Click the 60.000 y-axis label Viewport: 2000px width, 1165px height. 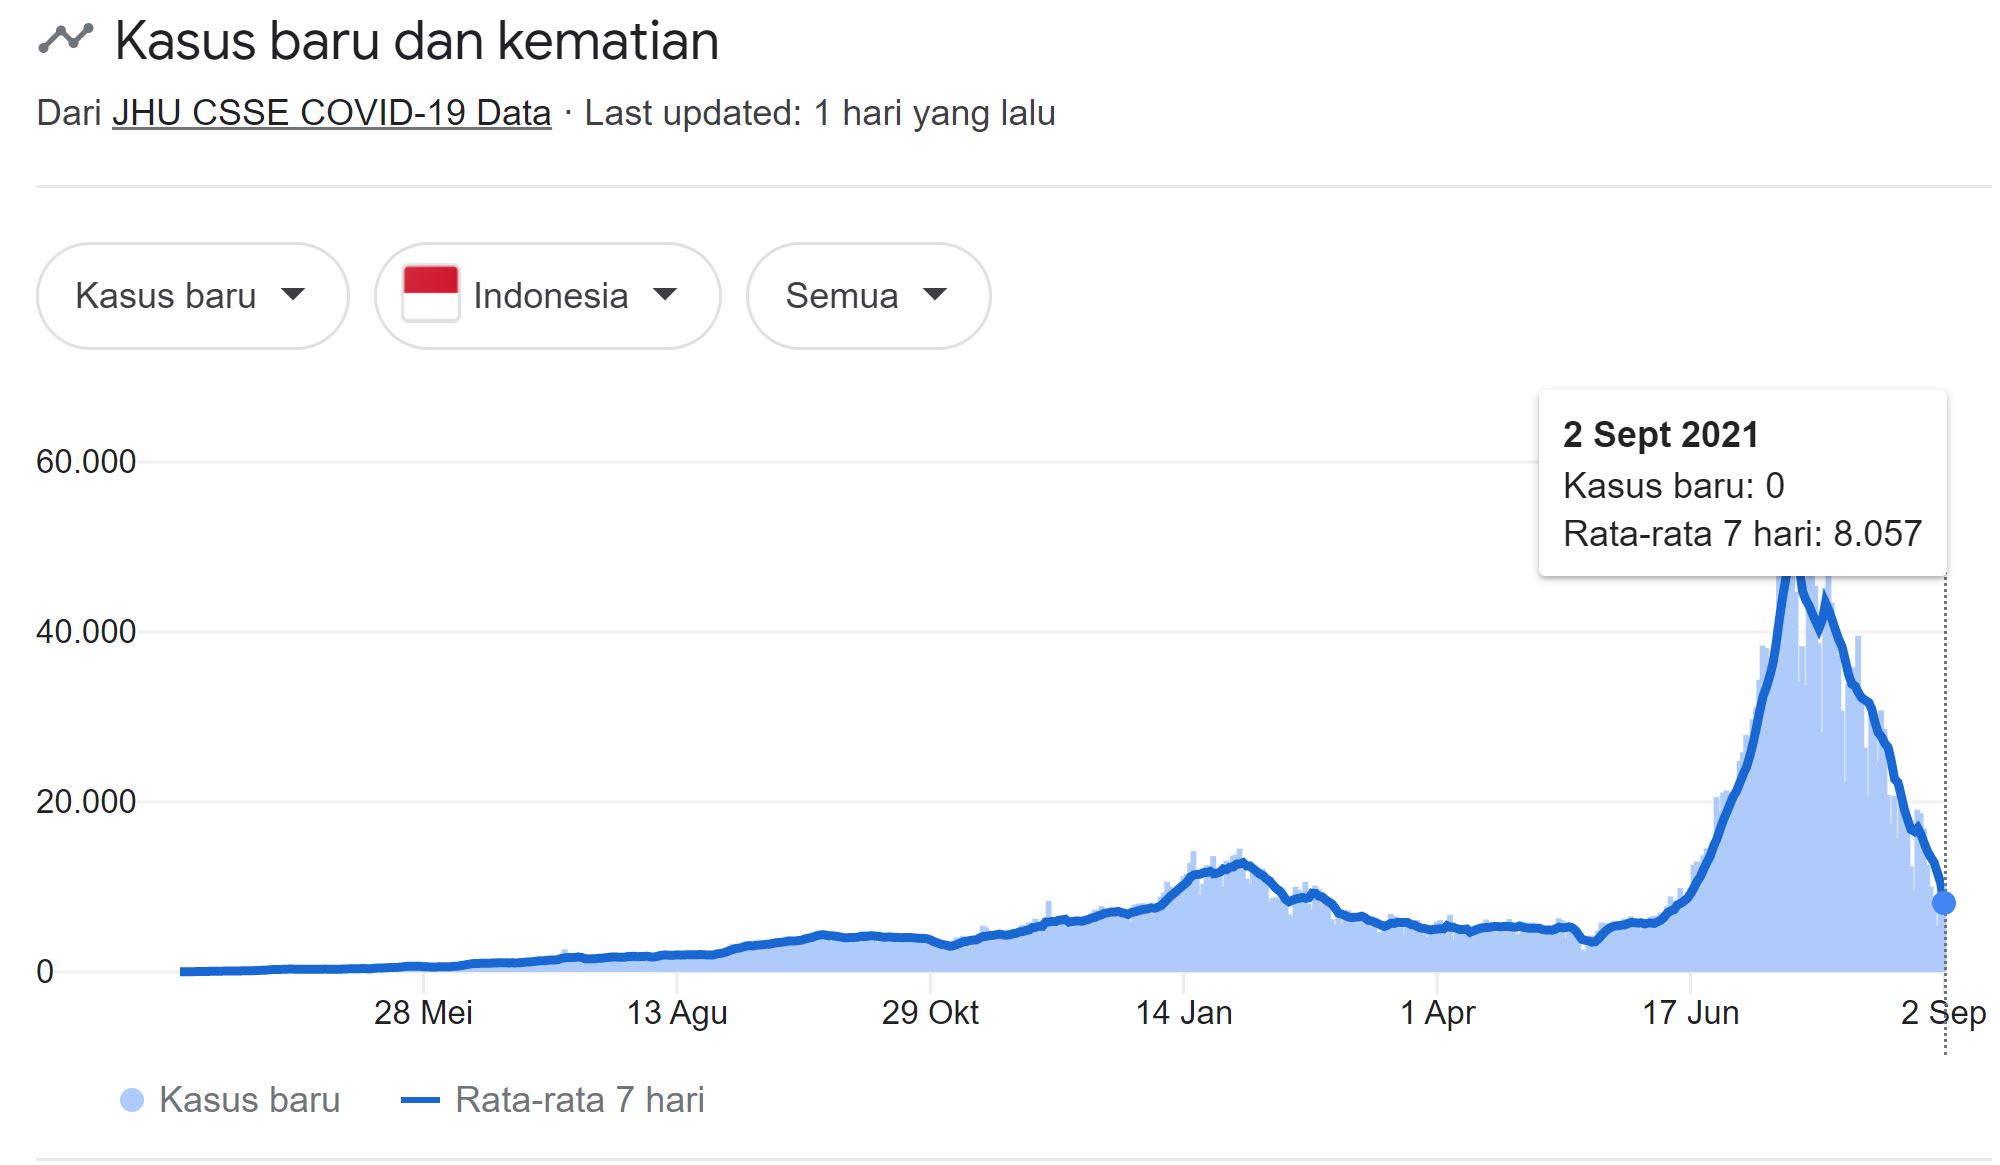click(x=86, y=462)
